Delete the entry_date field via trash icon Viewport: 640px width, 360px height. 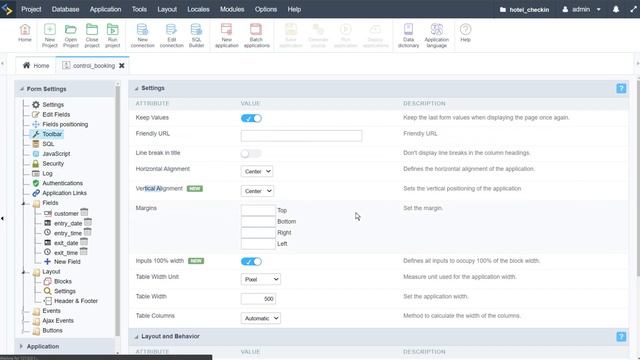coord(88,222)
